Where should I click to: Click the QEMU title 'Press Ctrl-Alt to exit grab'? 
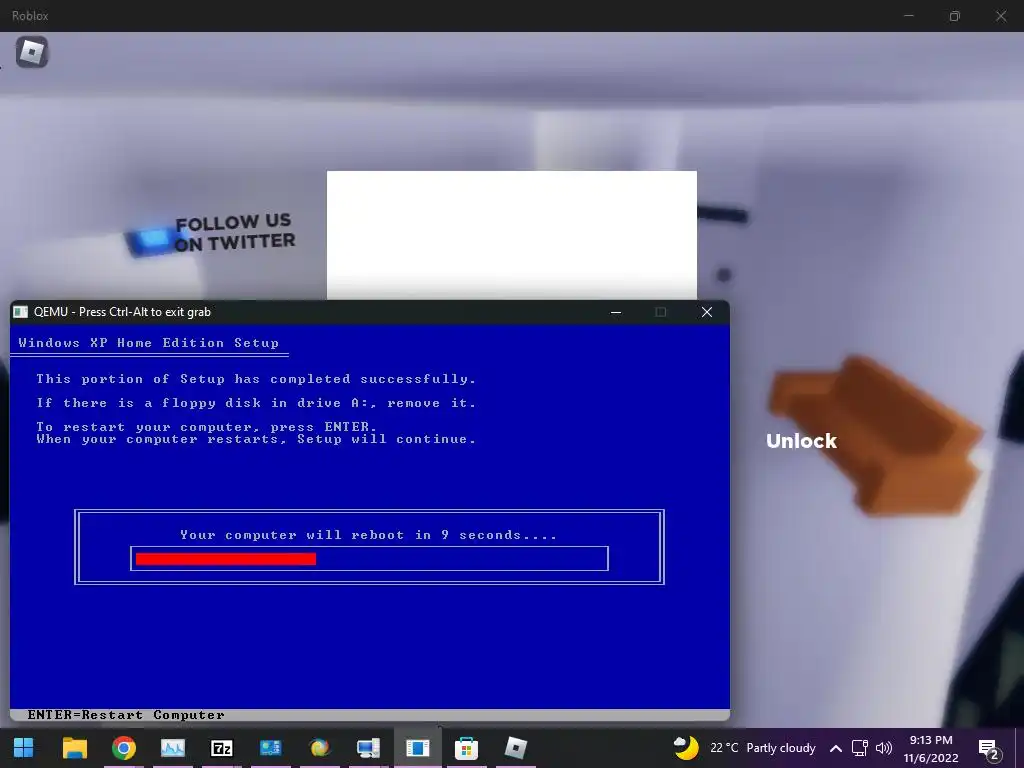point(144,312)
